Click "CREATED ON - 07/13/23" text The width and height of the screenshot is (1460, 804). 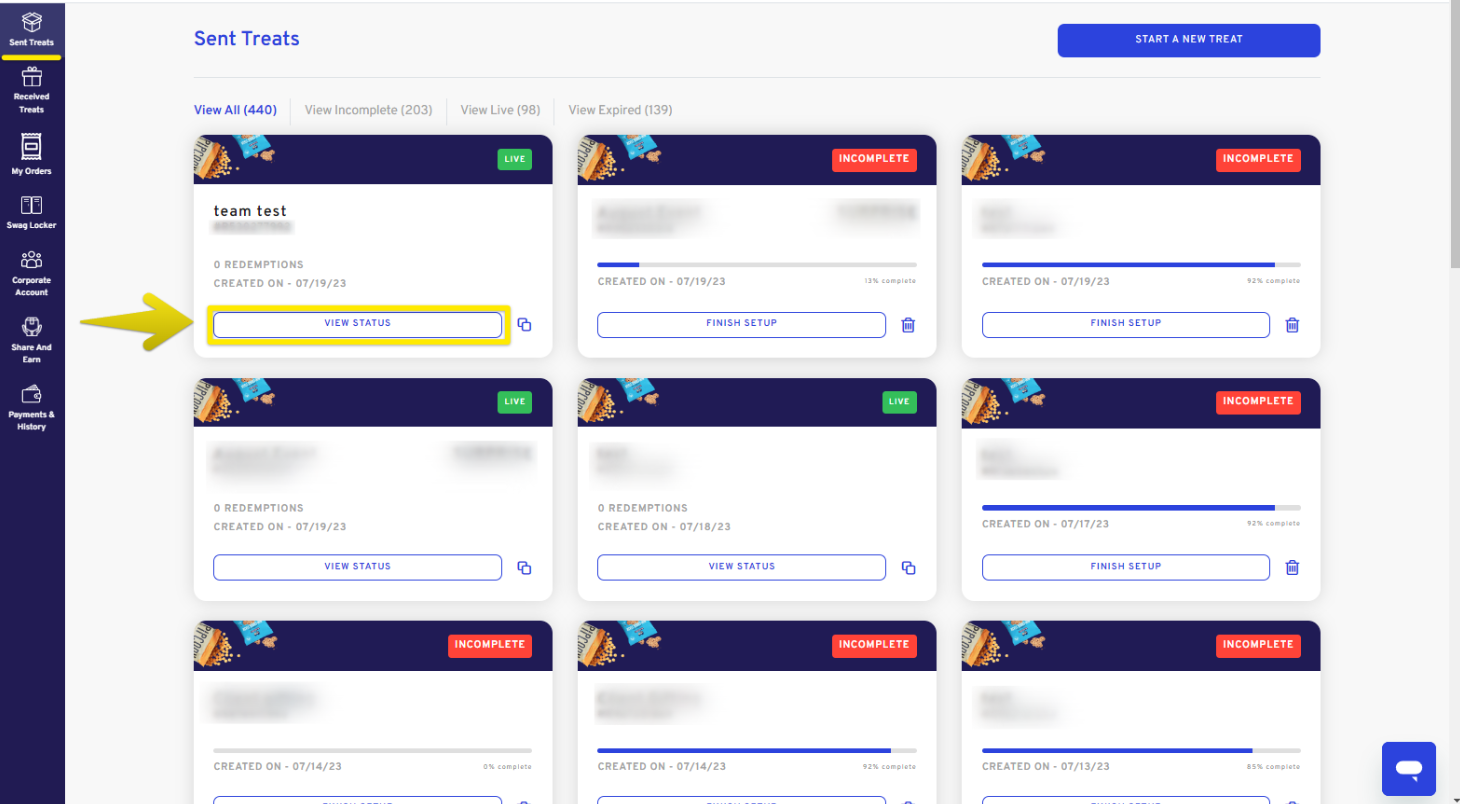pyautogui.click(x=1048, y=767)
